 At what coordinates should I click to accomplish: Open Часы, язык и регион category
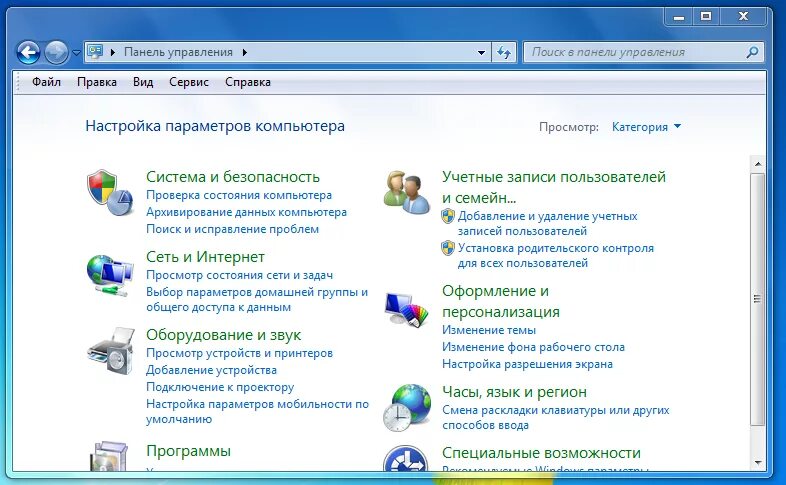click(514, 392)
